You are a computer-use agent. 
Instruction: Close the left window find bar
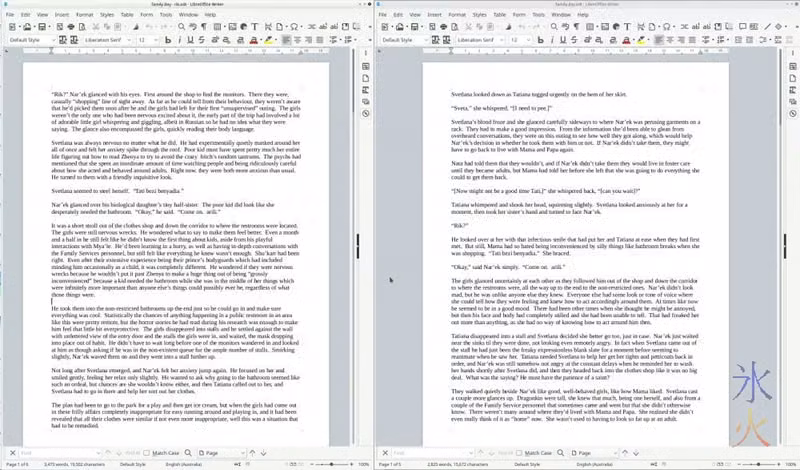point(12,453)
